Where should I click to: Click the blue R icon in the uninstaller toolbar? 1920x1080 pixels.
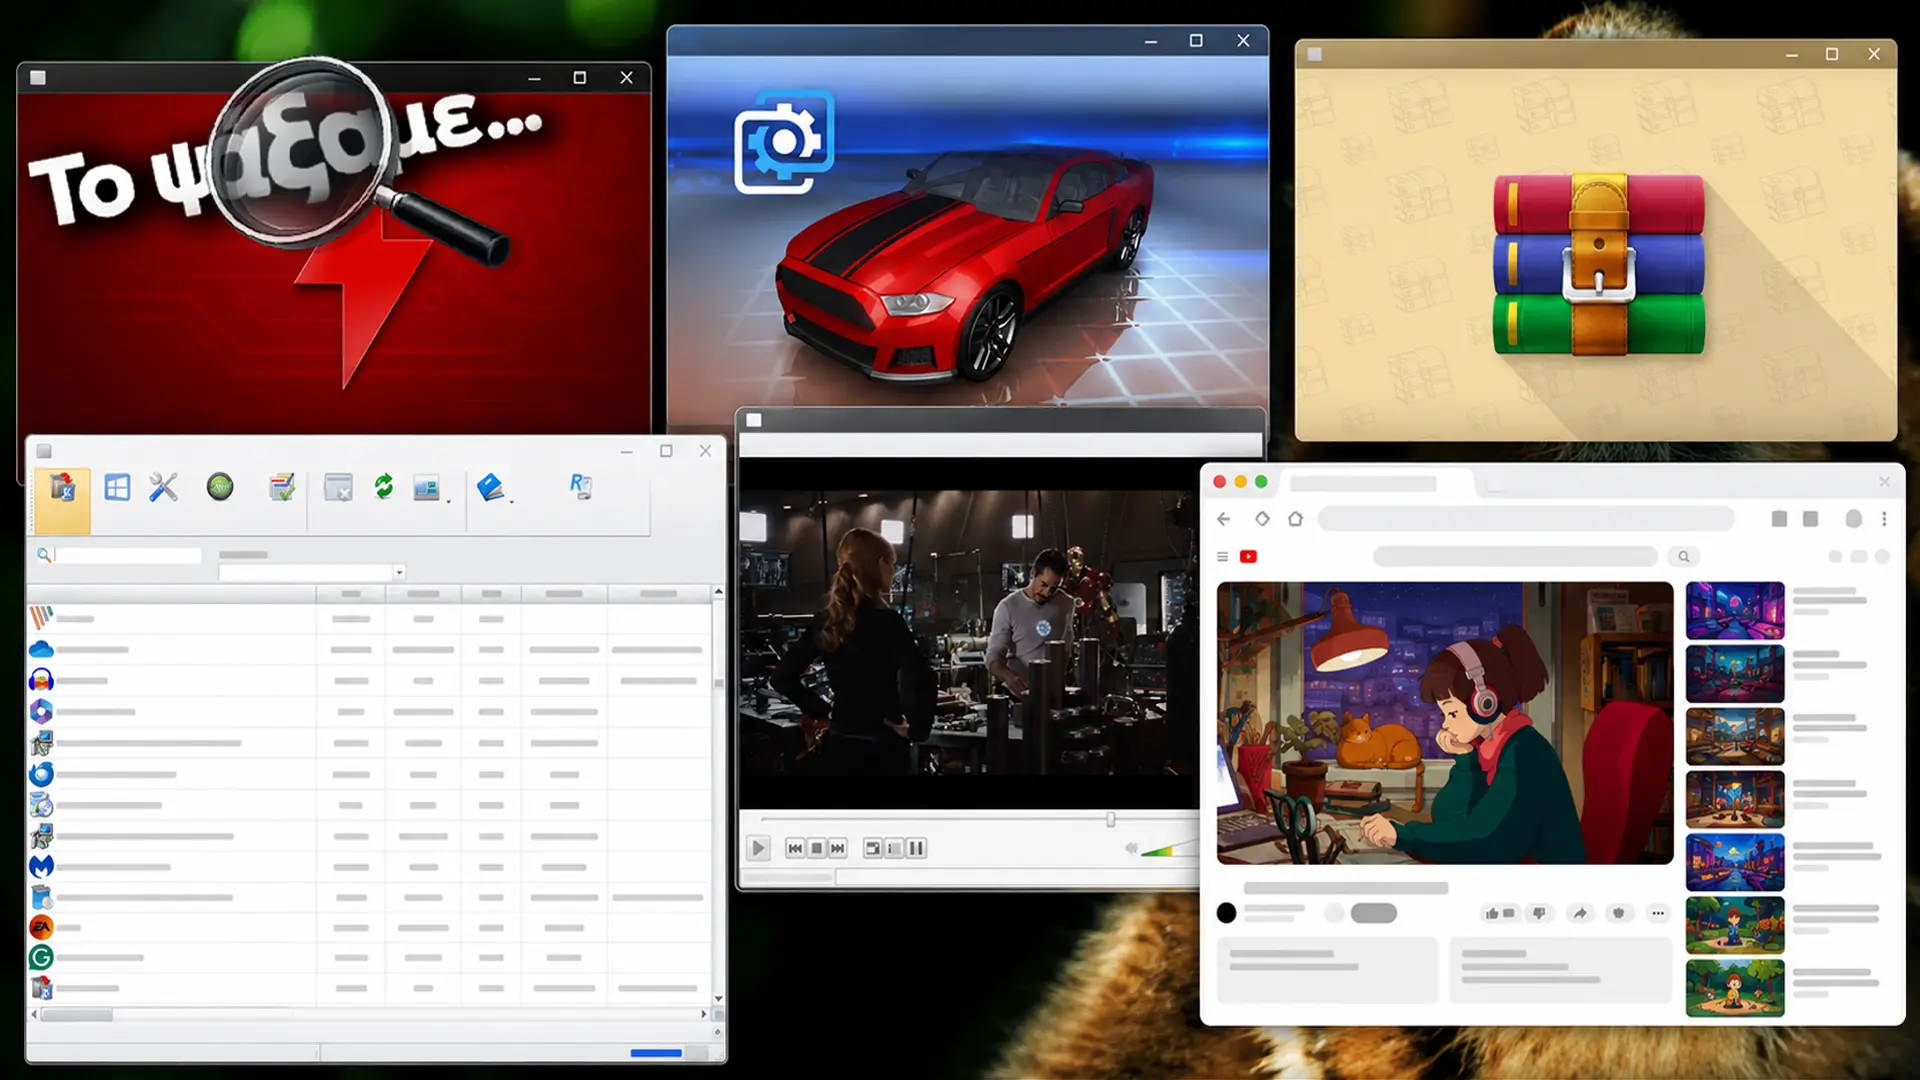[581, 487]
